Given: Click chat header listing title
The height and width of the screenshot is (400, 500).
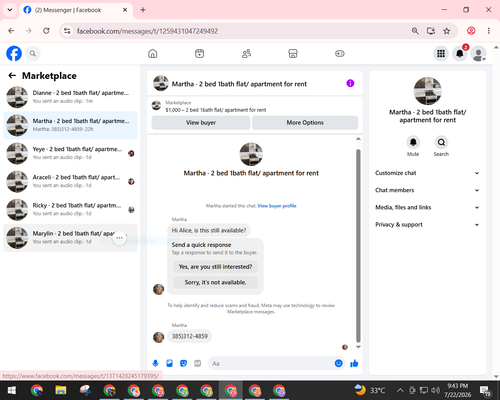Looking at the screenshot, I should (x=239, y=84).
